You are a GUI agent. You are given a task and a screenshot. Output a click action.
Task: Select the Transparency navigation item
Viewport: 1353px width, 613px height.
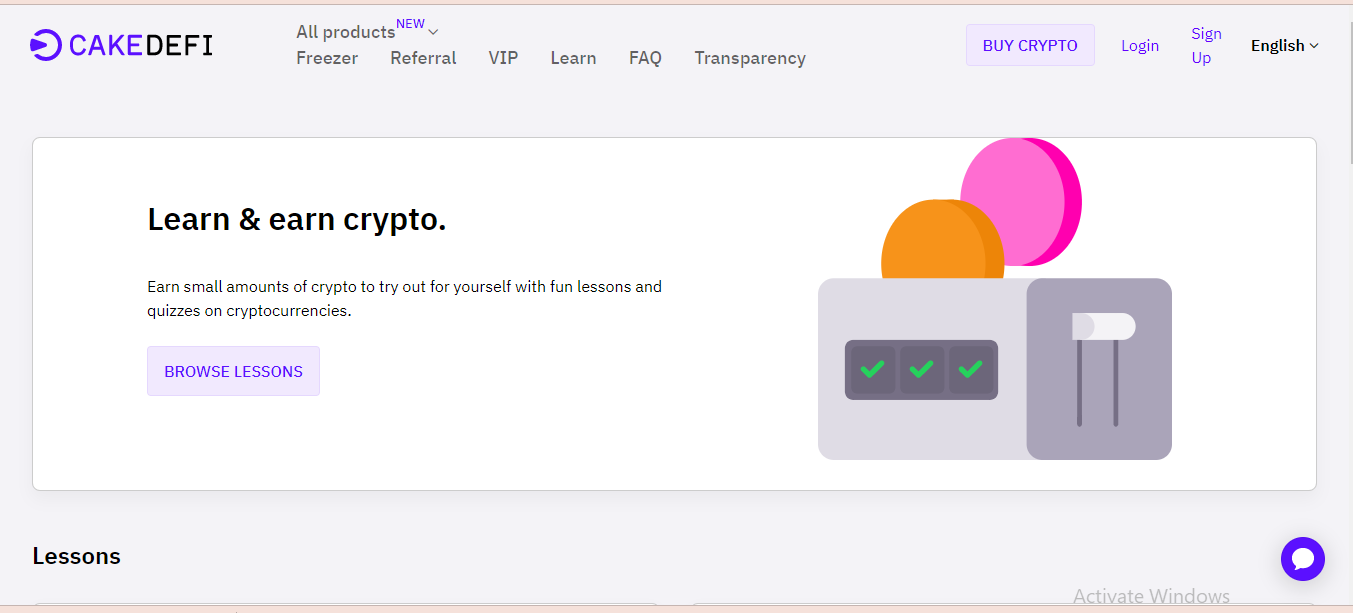point(749,58)
